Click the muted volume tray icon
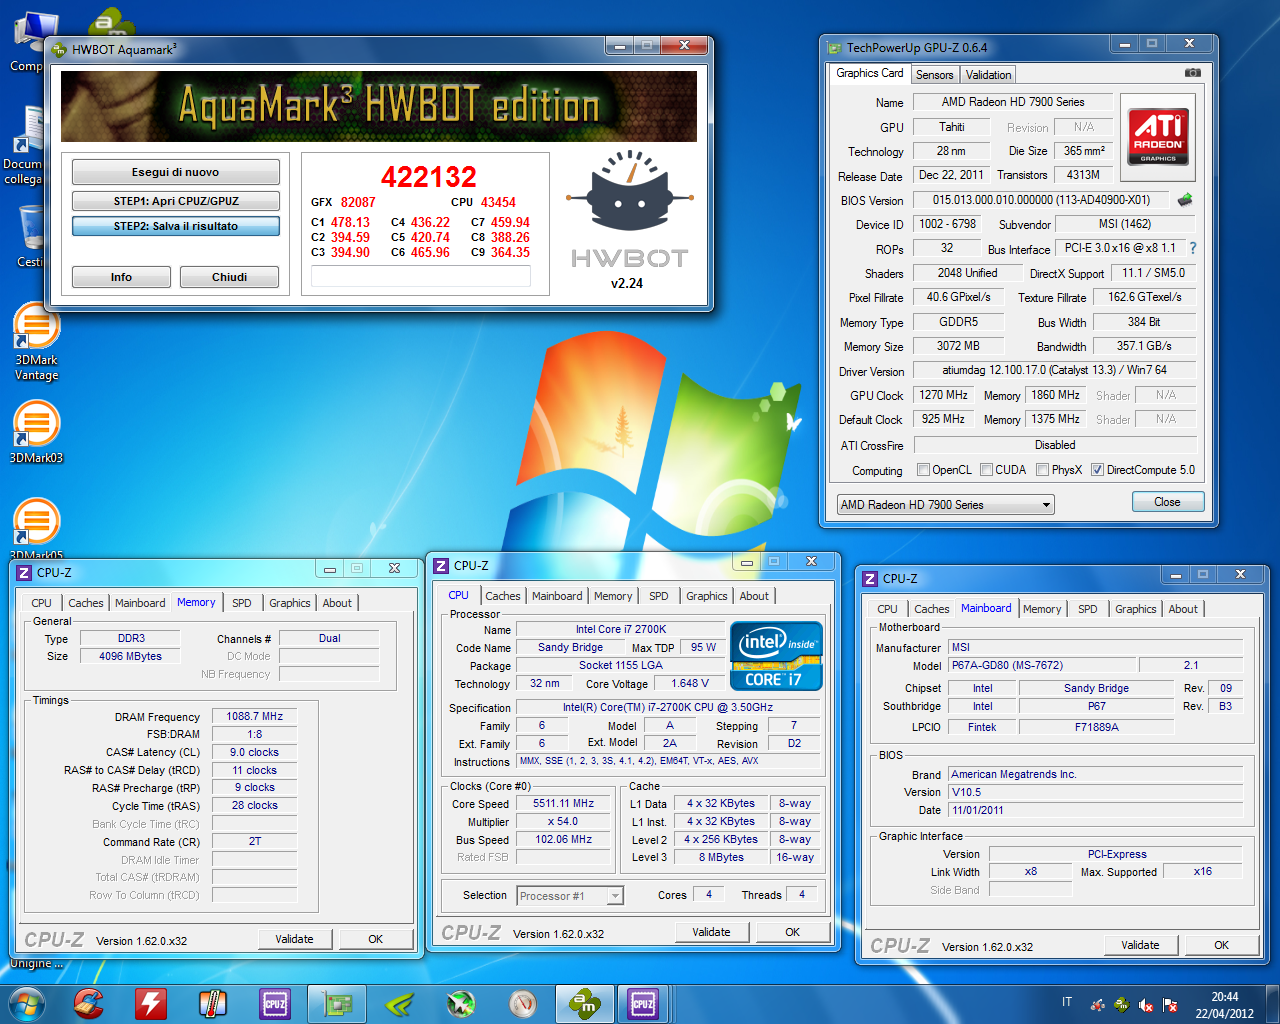This screenshot has height=1024, width=1280. click(1146, 1004)
